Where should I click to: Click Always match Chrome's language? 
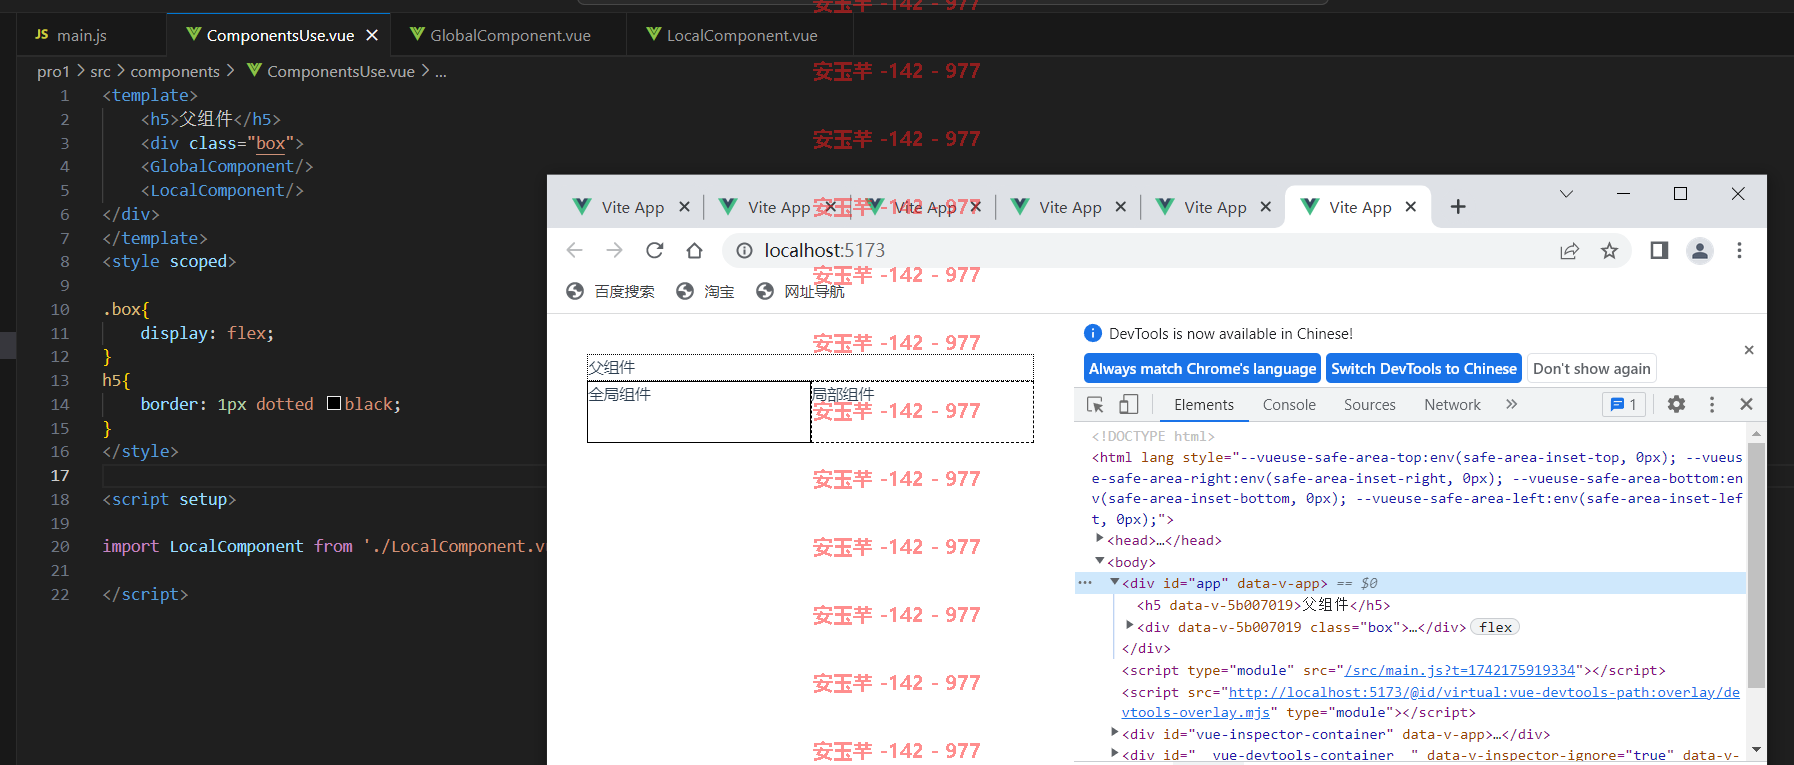point(1202,368)
